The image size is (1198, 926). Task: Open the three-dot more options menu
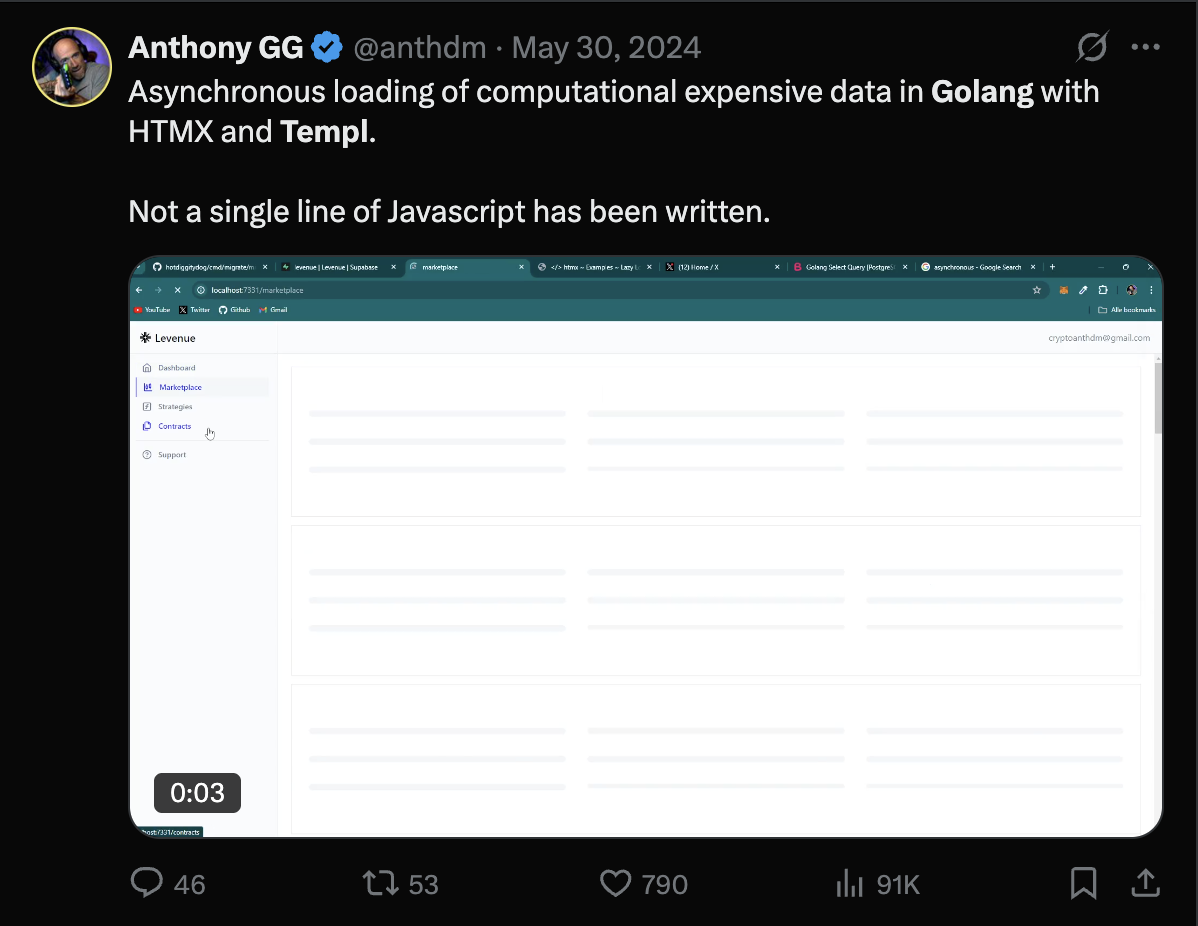1145,47
